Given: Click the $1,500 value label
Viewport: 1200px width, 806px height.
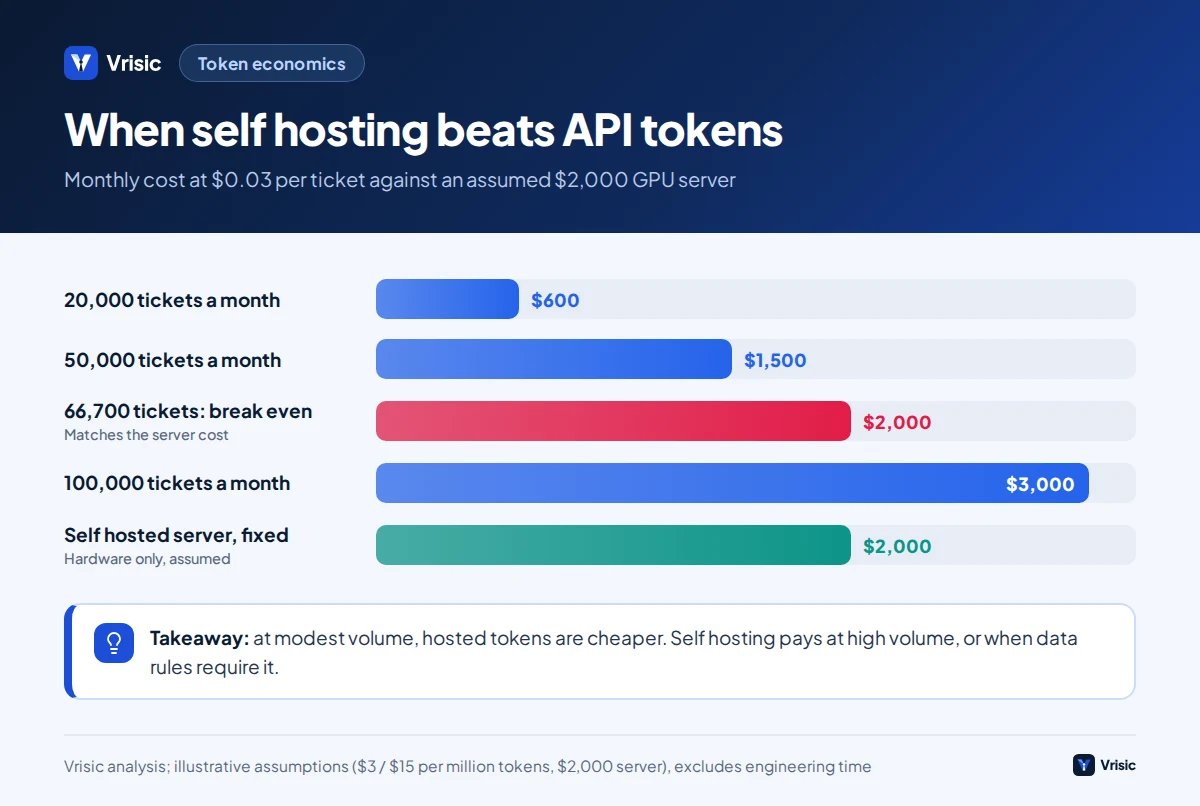Looking at the screenshot, I should [x=775, y=360].
